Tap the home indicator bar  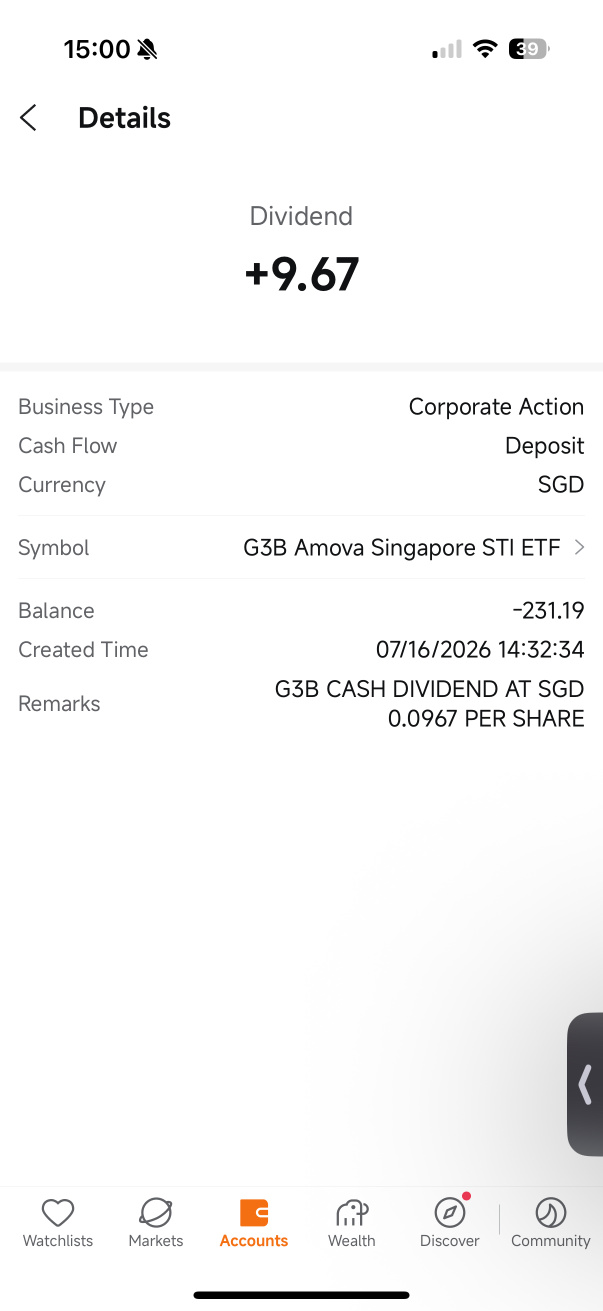(301, 1295)
